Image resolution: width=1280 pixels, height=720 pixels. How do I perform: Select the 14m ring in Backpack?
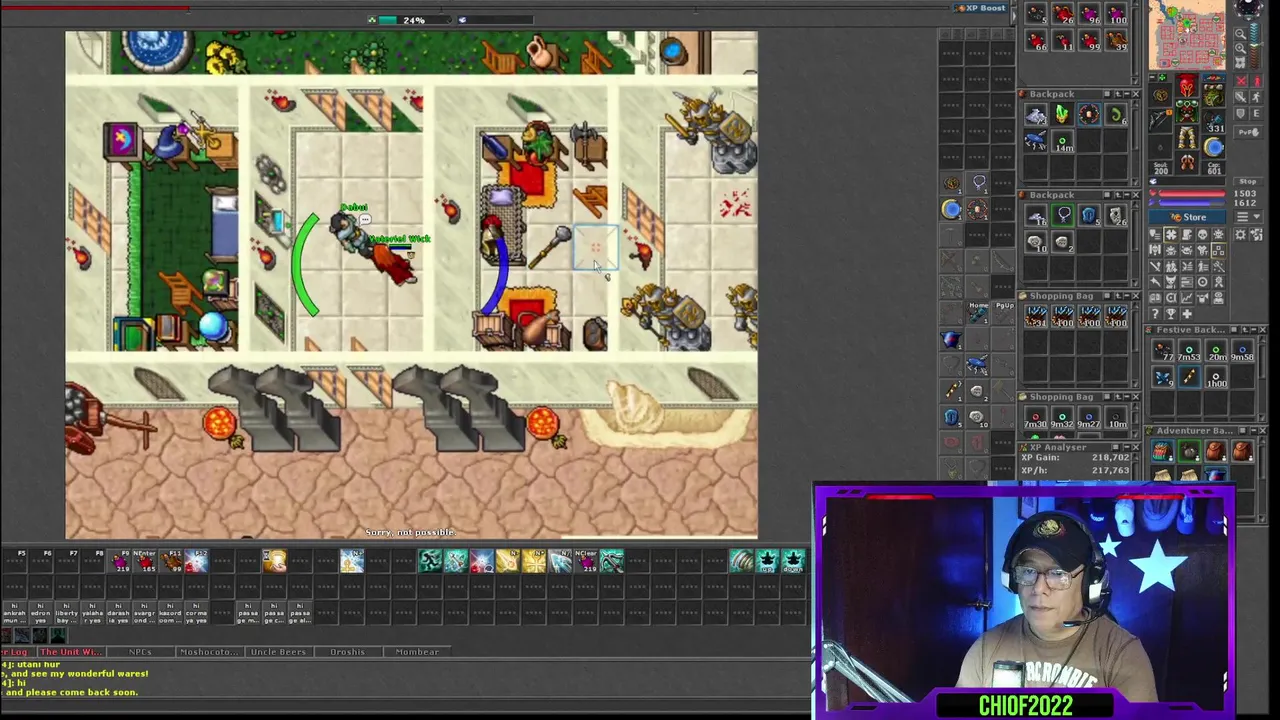pyautogui.click(x=1064, y=142)
